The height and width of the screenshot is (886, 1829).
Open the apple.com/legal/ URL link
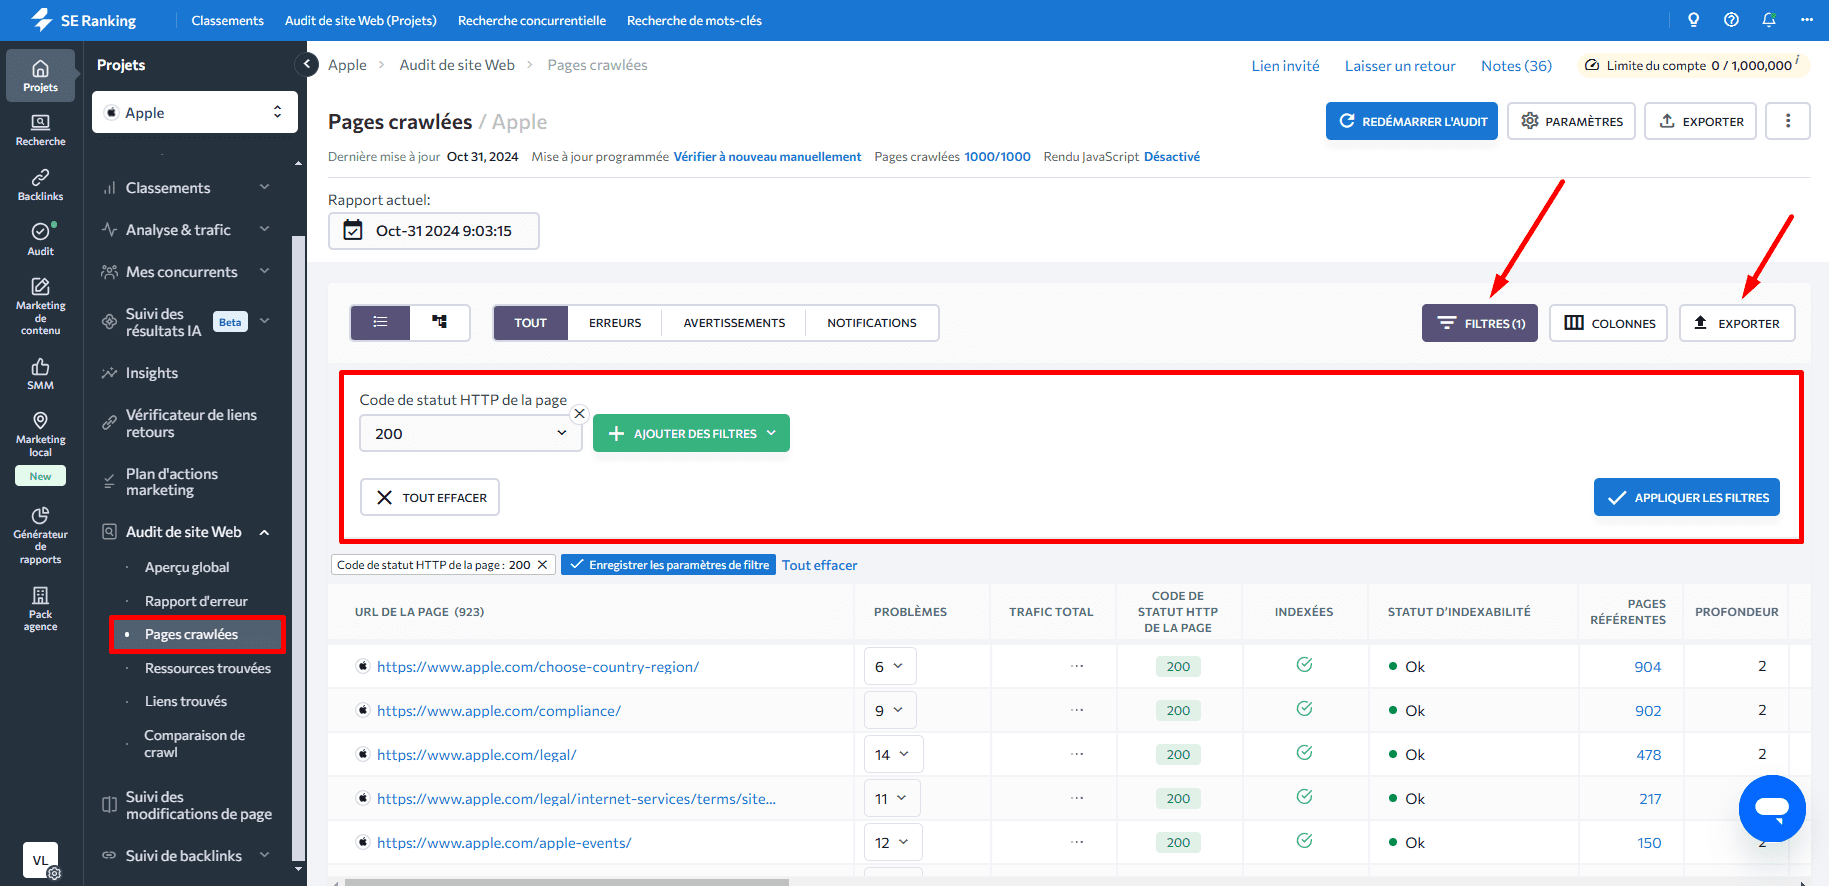coord(476,755)
